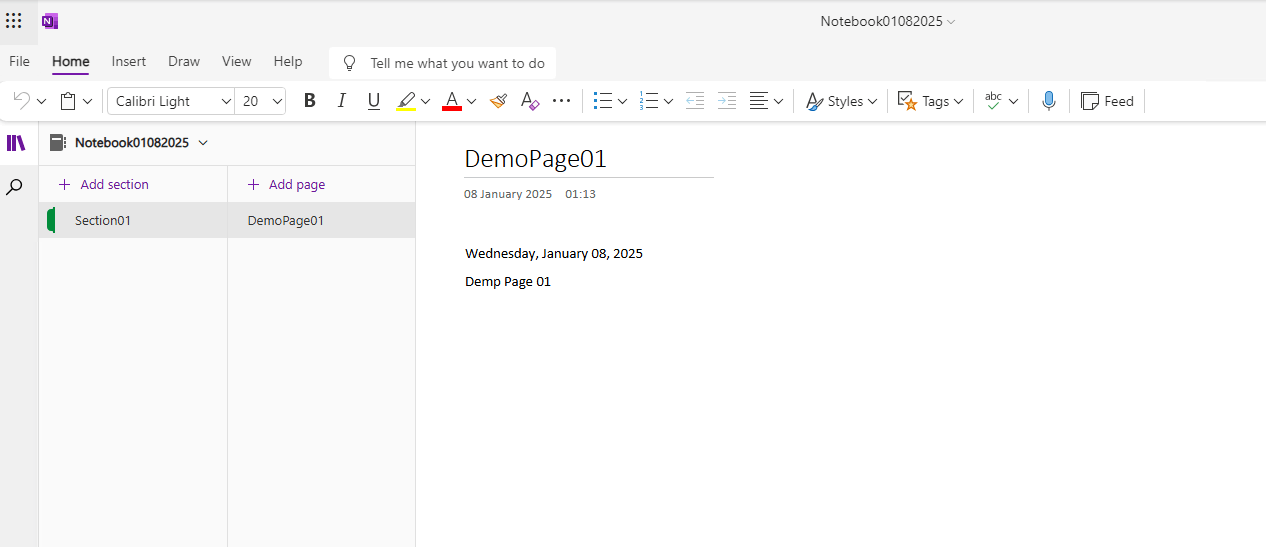Open the Tags dropdown

click(931, 101)
